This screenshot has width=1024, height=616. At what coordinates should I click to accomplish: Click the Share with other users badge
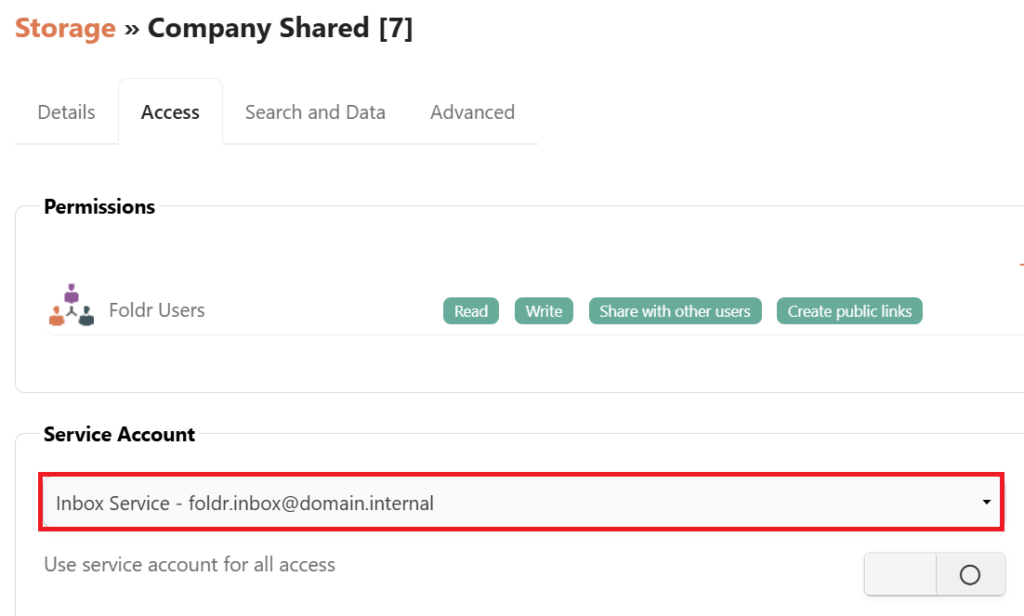pyautogui.click(x=675, y=311)
